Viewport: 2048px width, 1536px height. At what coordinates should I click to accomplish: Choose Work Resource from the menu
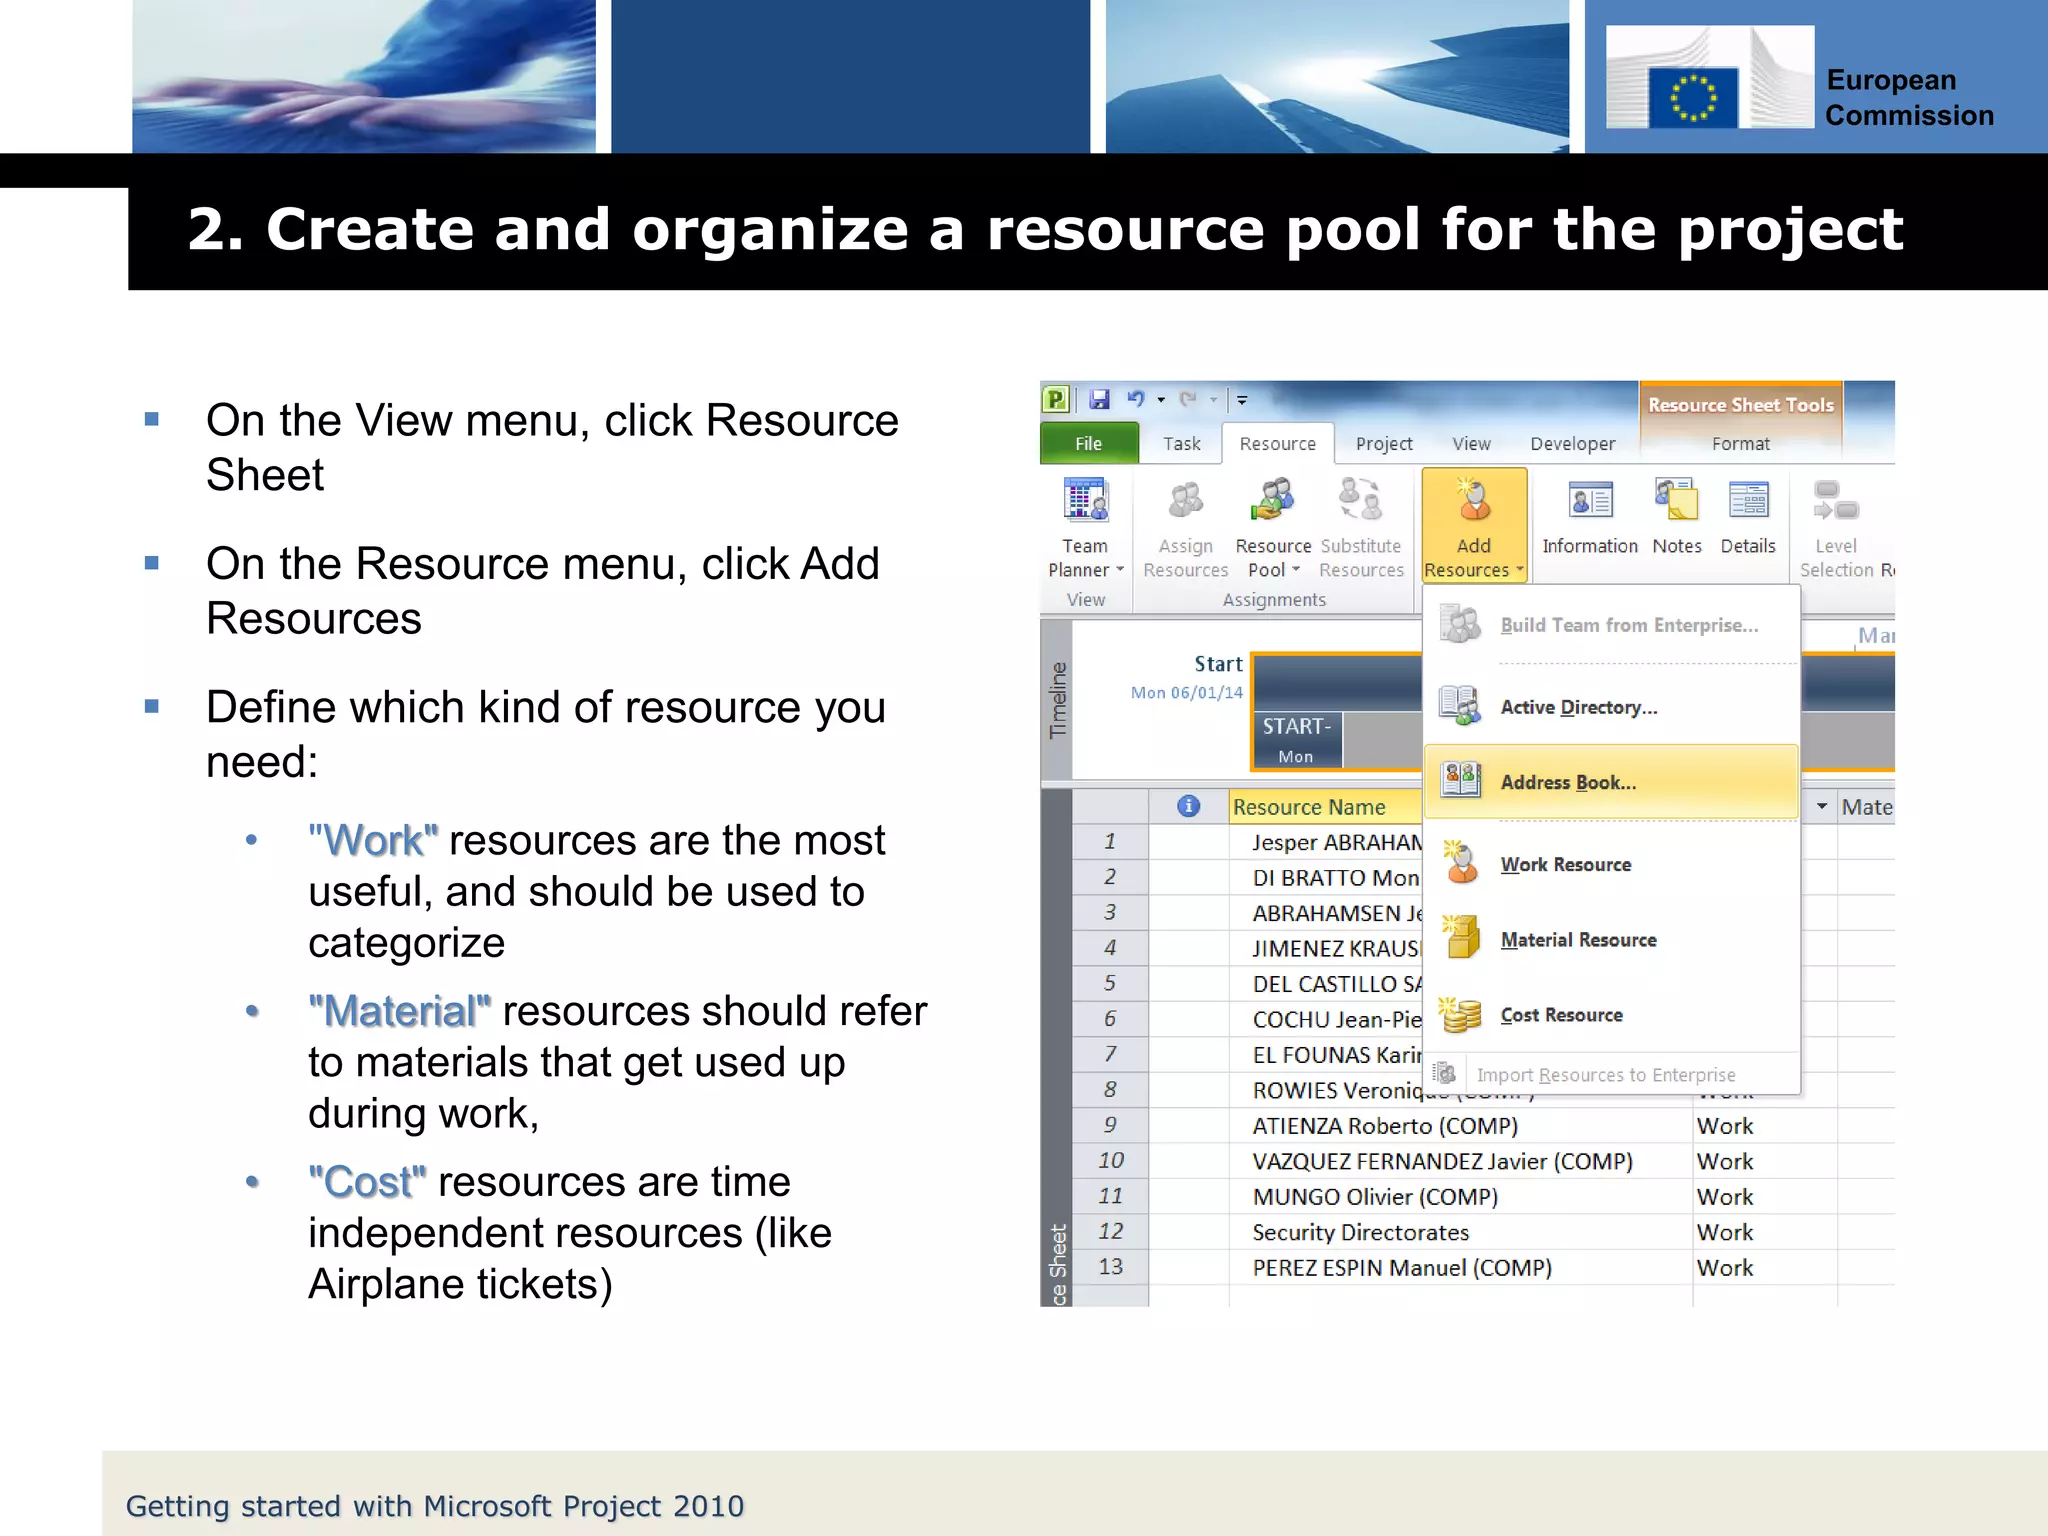pyautogui.click(x=1611, y=864)
